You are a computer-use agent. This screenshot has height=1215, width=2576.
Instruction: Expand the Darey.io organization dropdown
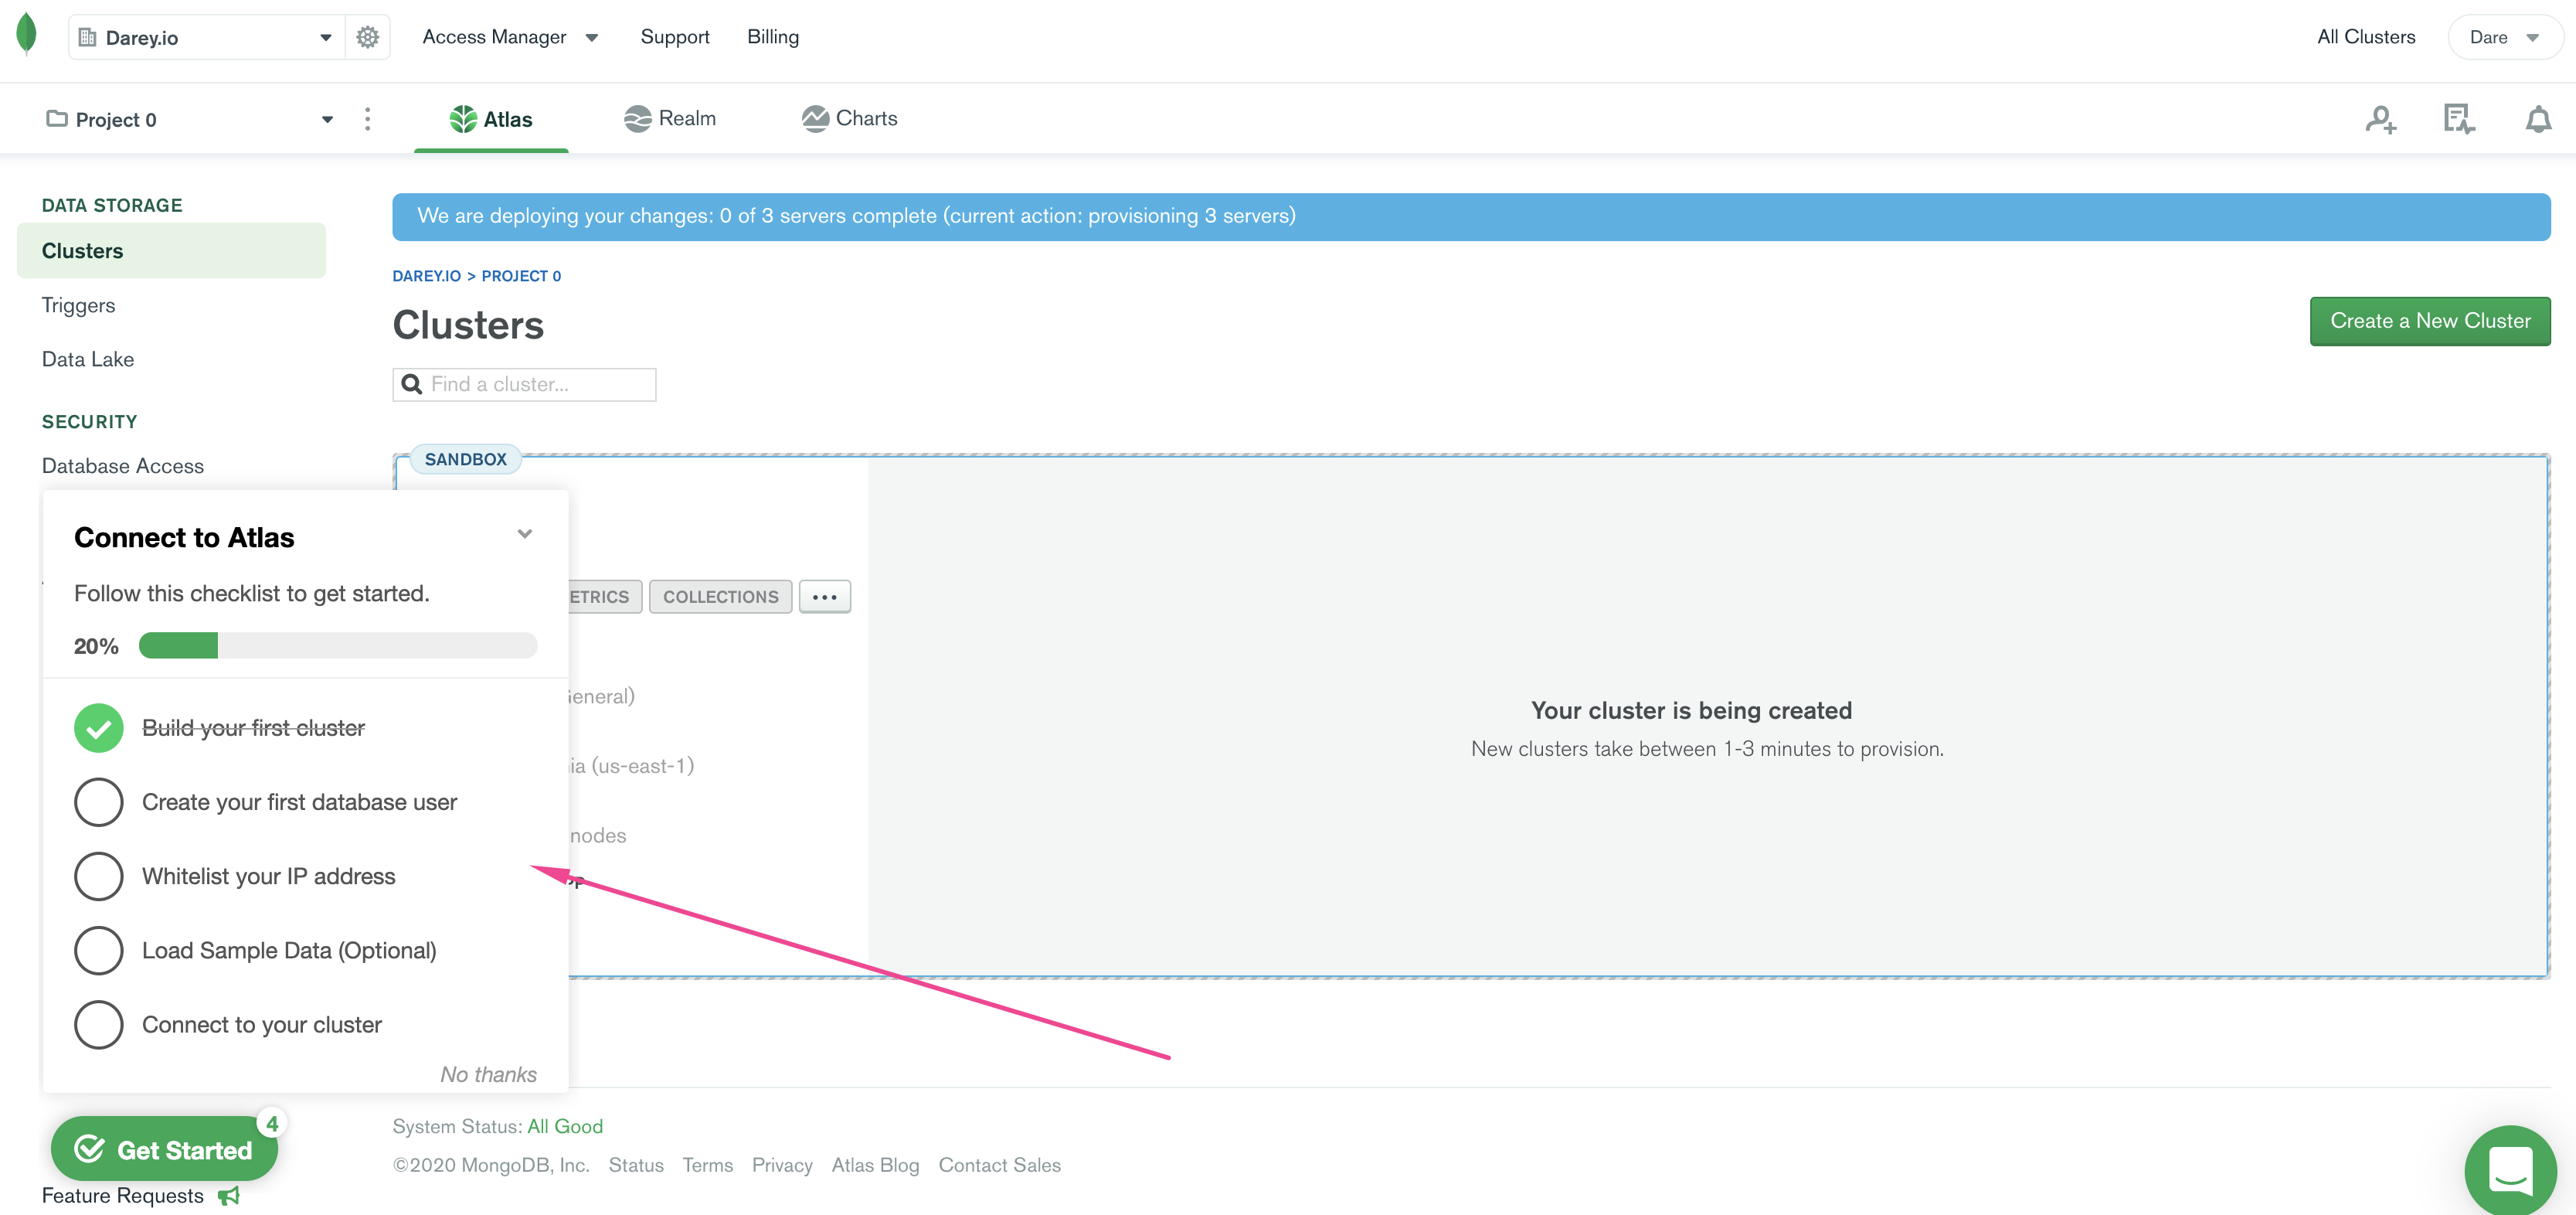click(x=325, y=36)
